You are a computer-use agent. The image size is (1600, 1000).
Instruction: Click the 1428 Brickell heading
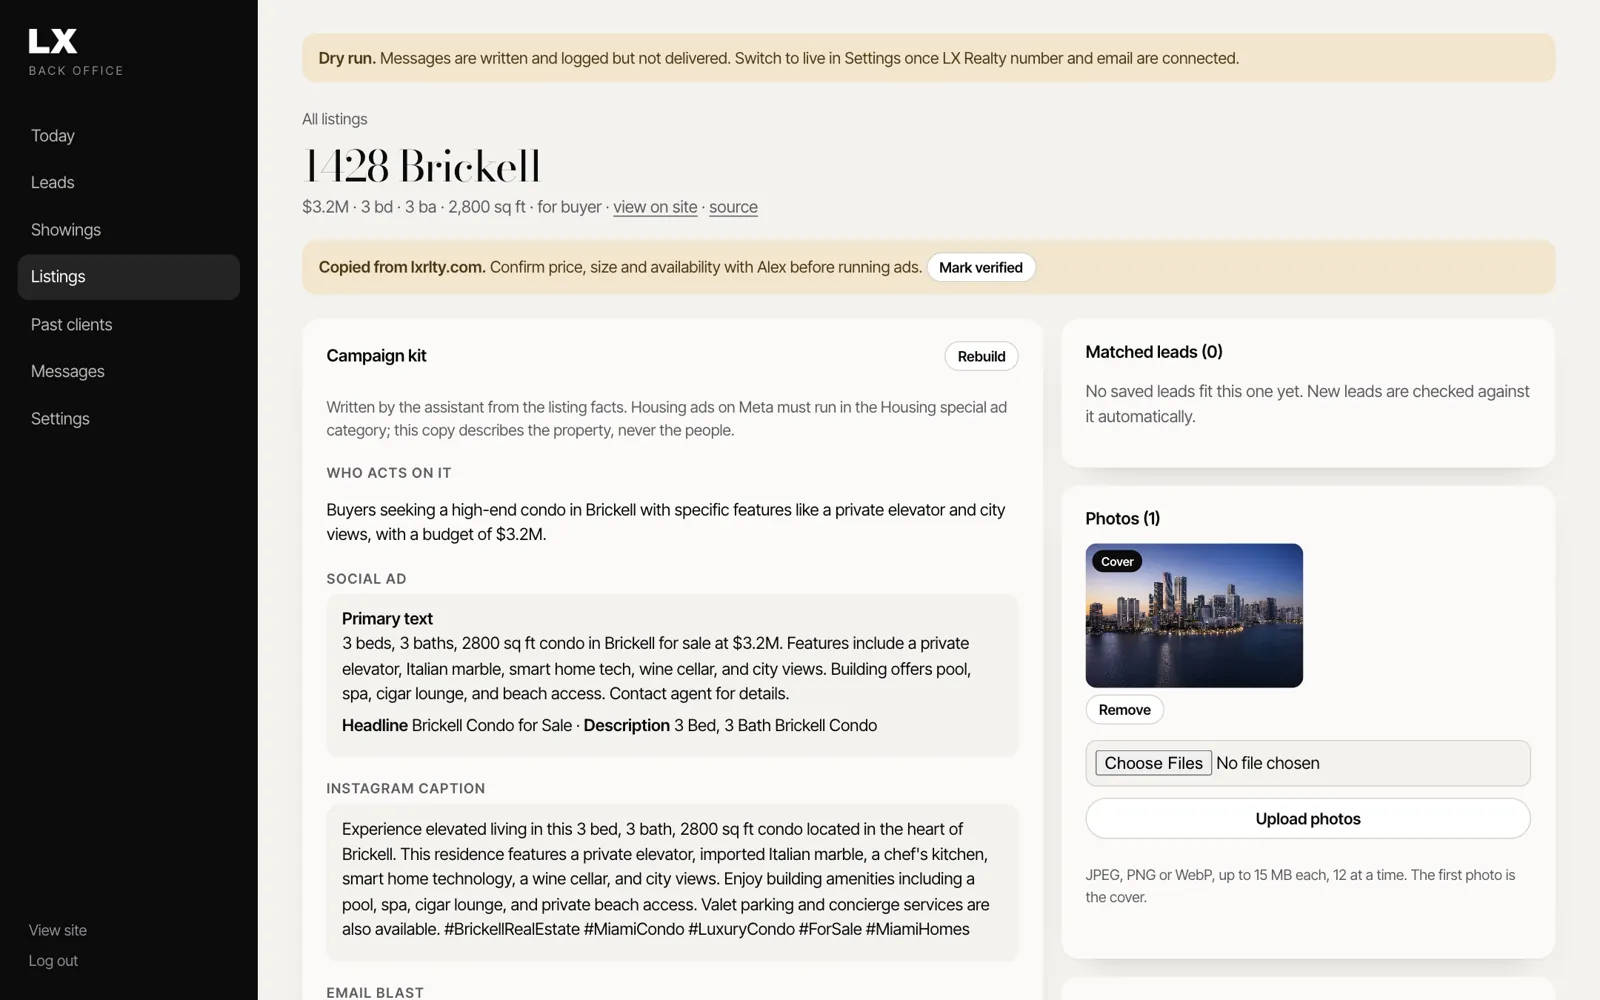pos(421,166)
